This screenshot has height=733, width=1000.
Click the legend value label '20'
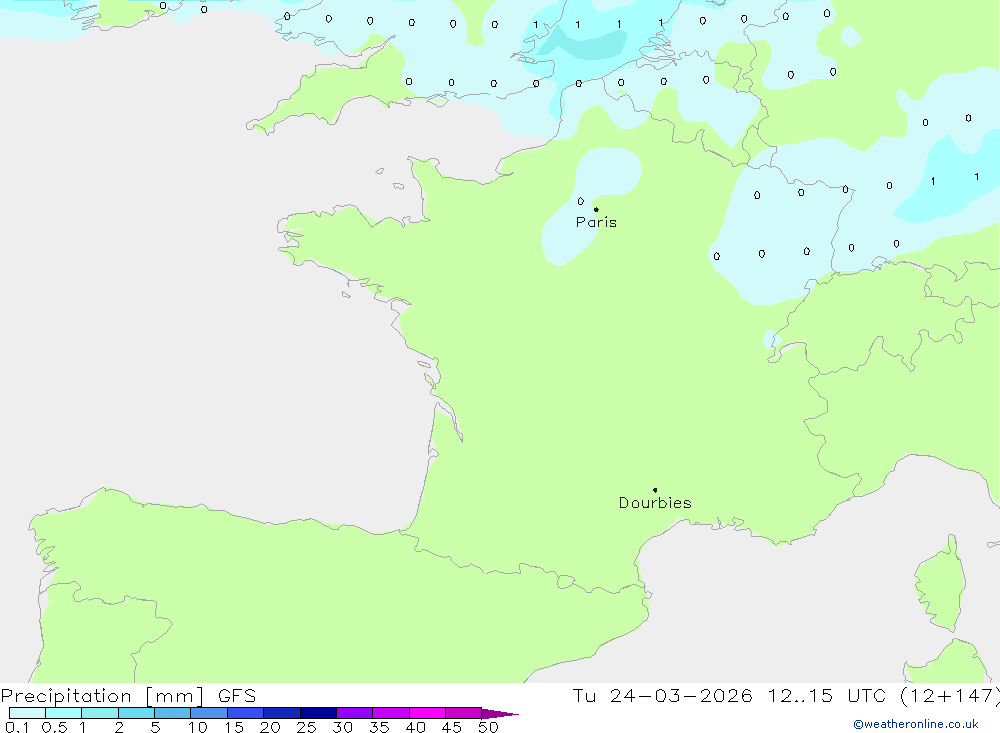tap(270, 727)
